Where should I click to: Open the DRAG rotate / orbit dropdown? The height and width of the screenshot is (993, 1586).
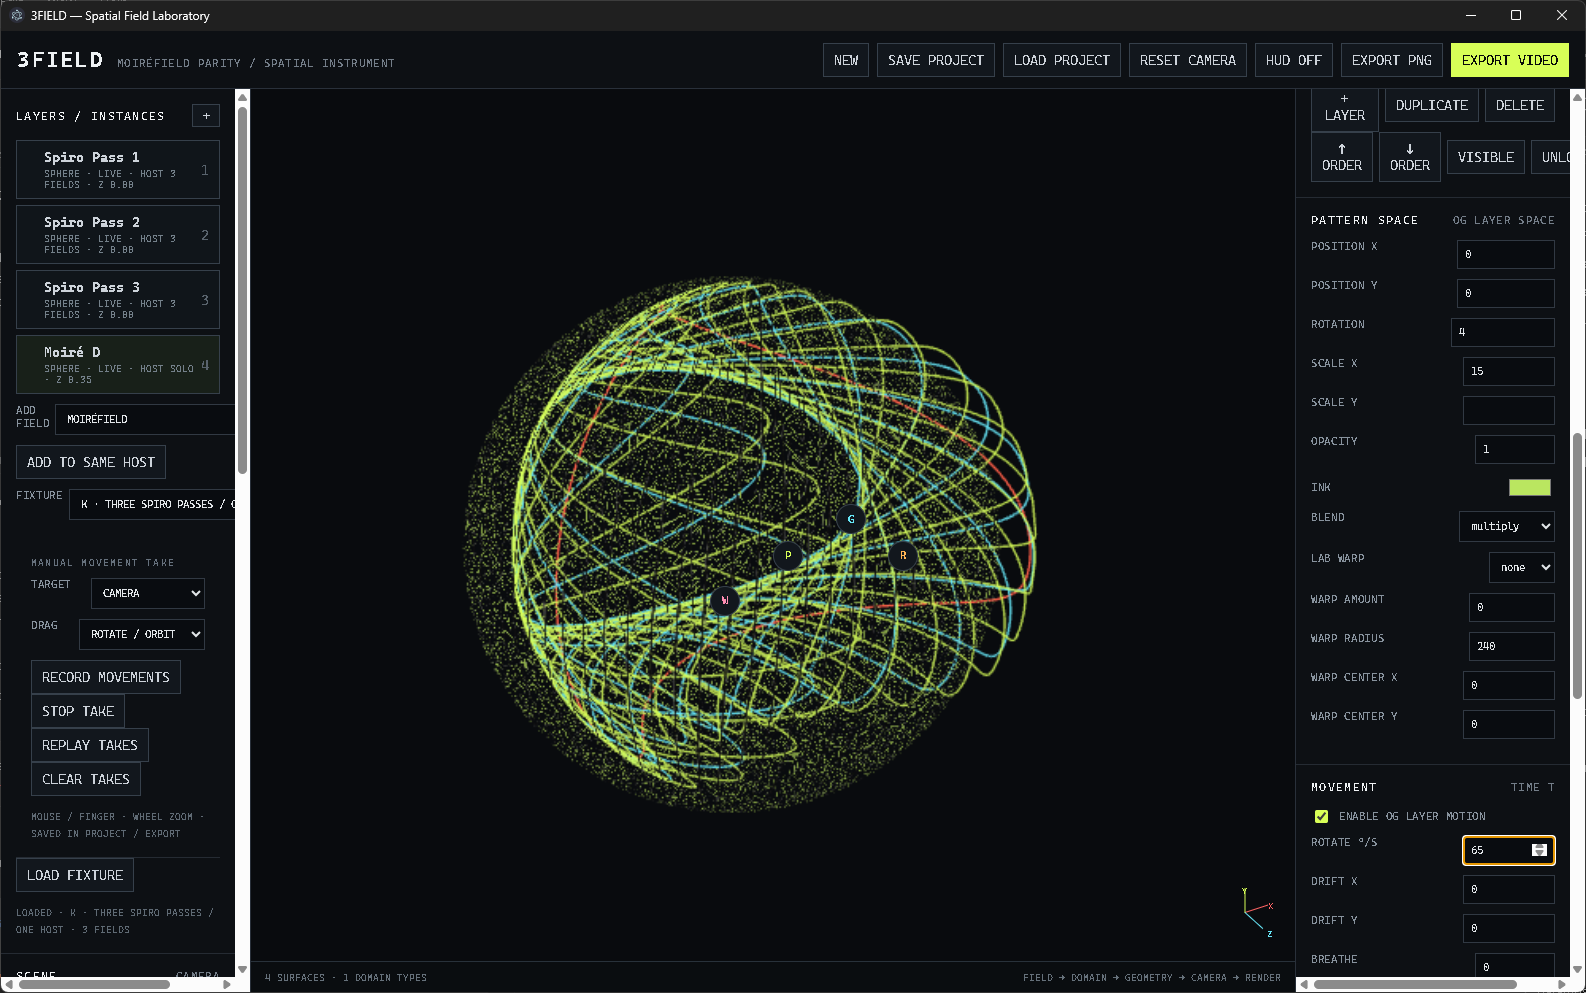pyautogui.click(x=142, y=634)
